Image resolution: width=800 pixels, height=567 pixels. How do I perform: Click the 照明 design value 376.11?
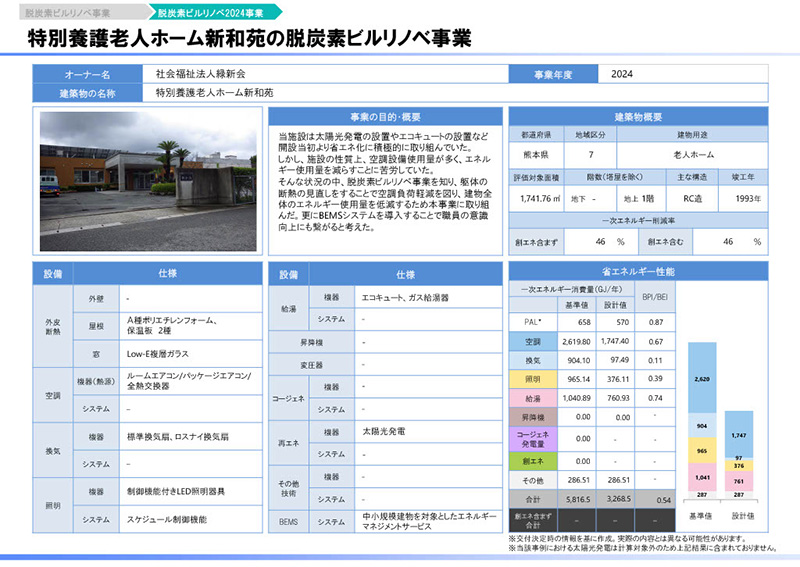click(x=615, y=379)
